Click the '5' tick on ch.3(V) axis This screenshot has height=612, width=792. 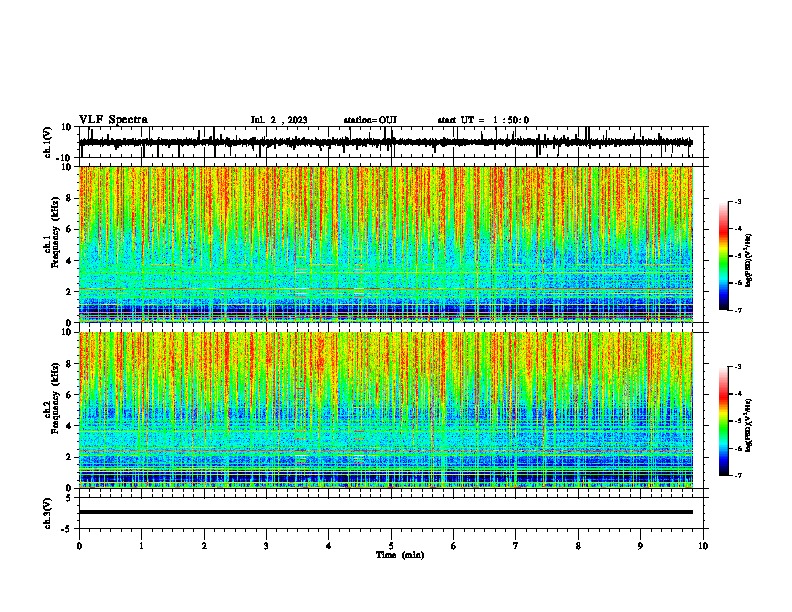click(x=69, y=498)
